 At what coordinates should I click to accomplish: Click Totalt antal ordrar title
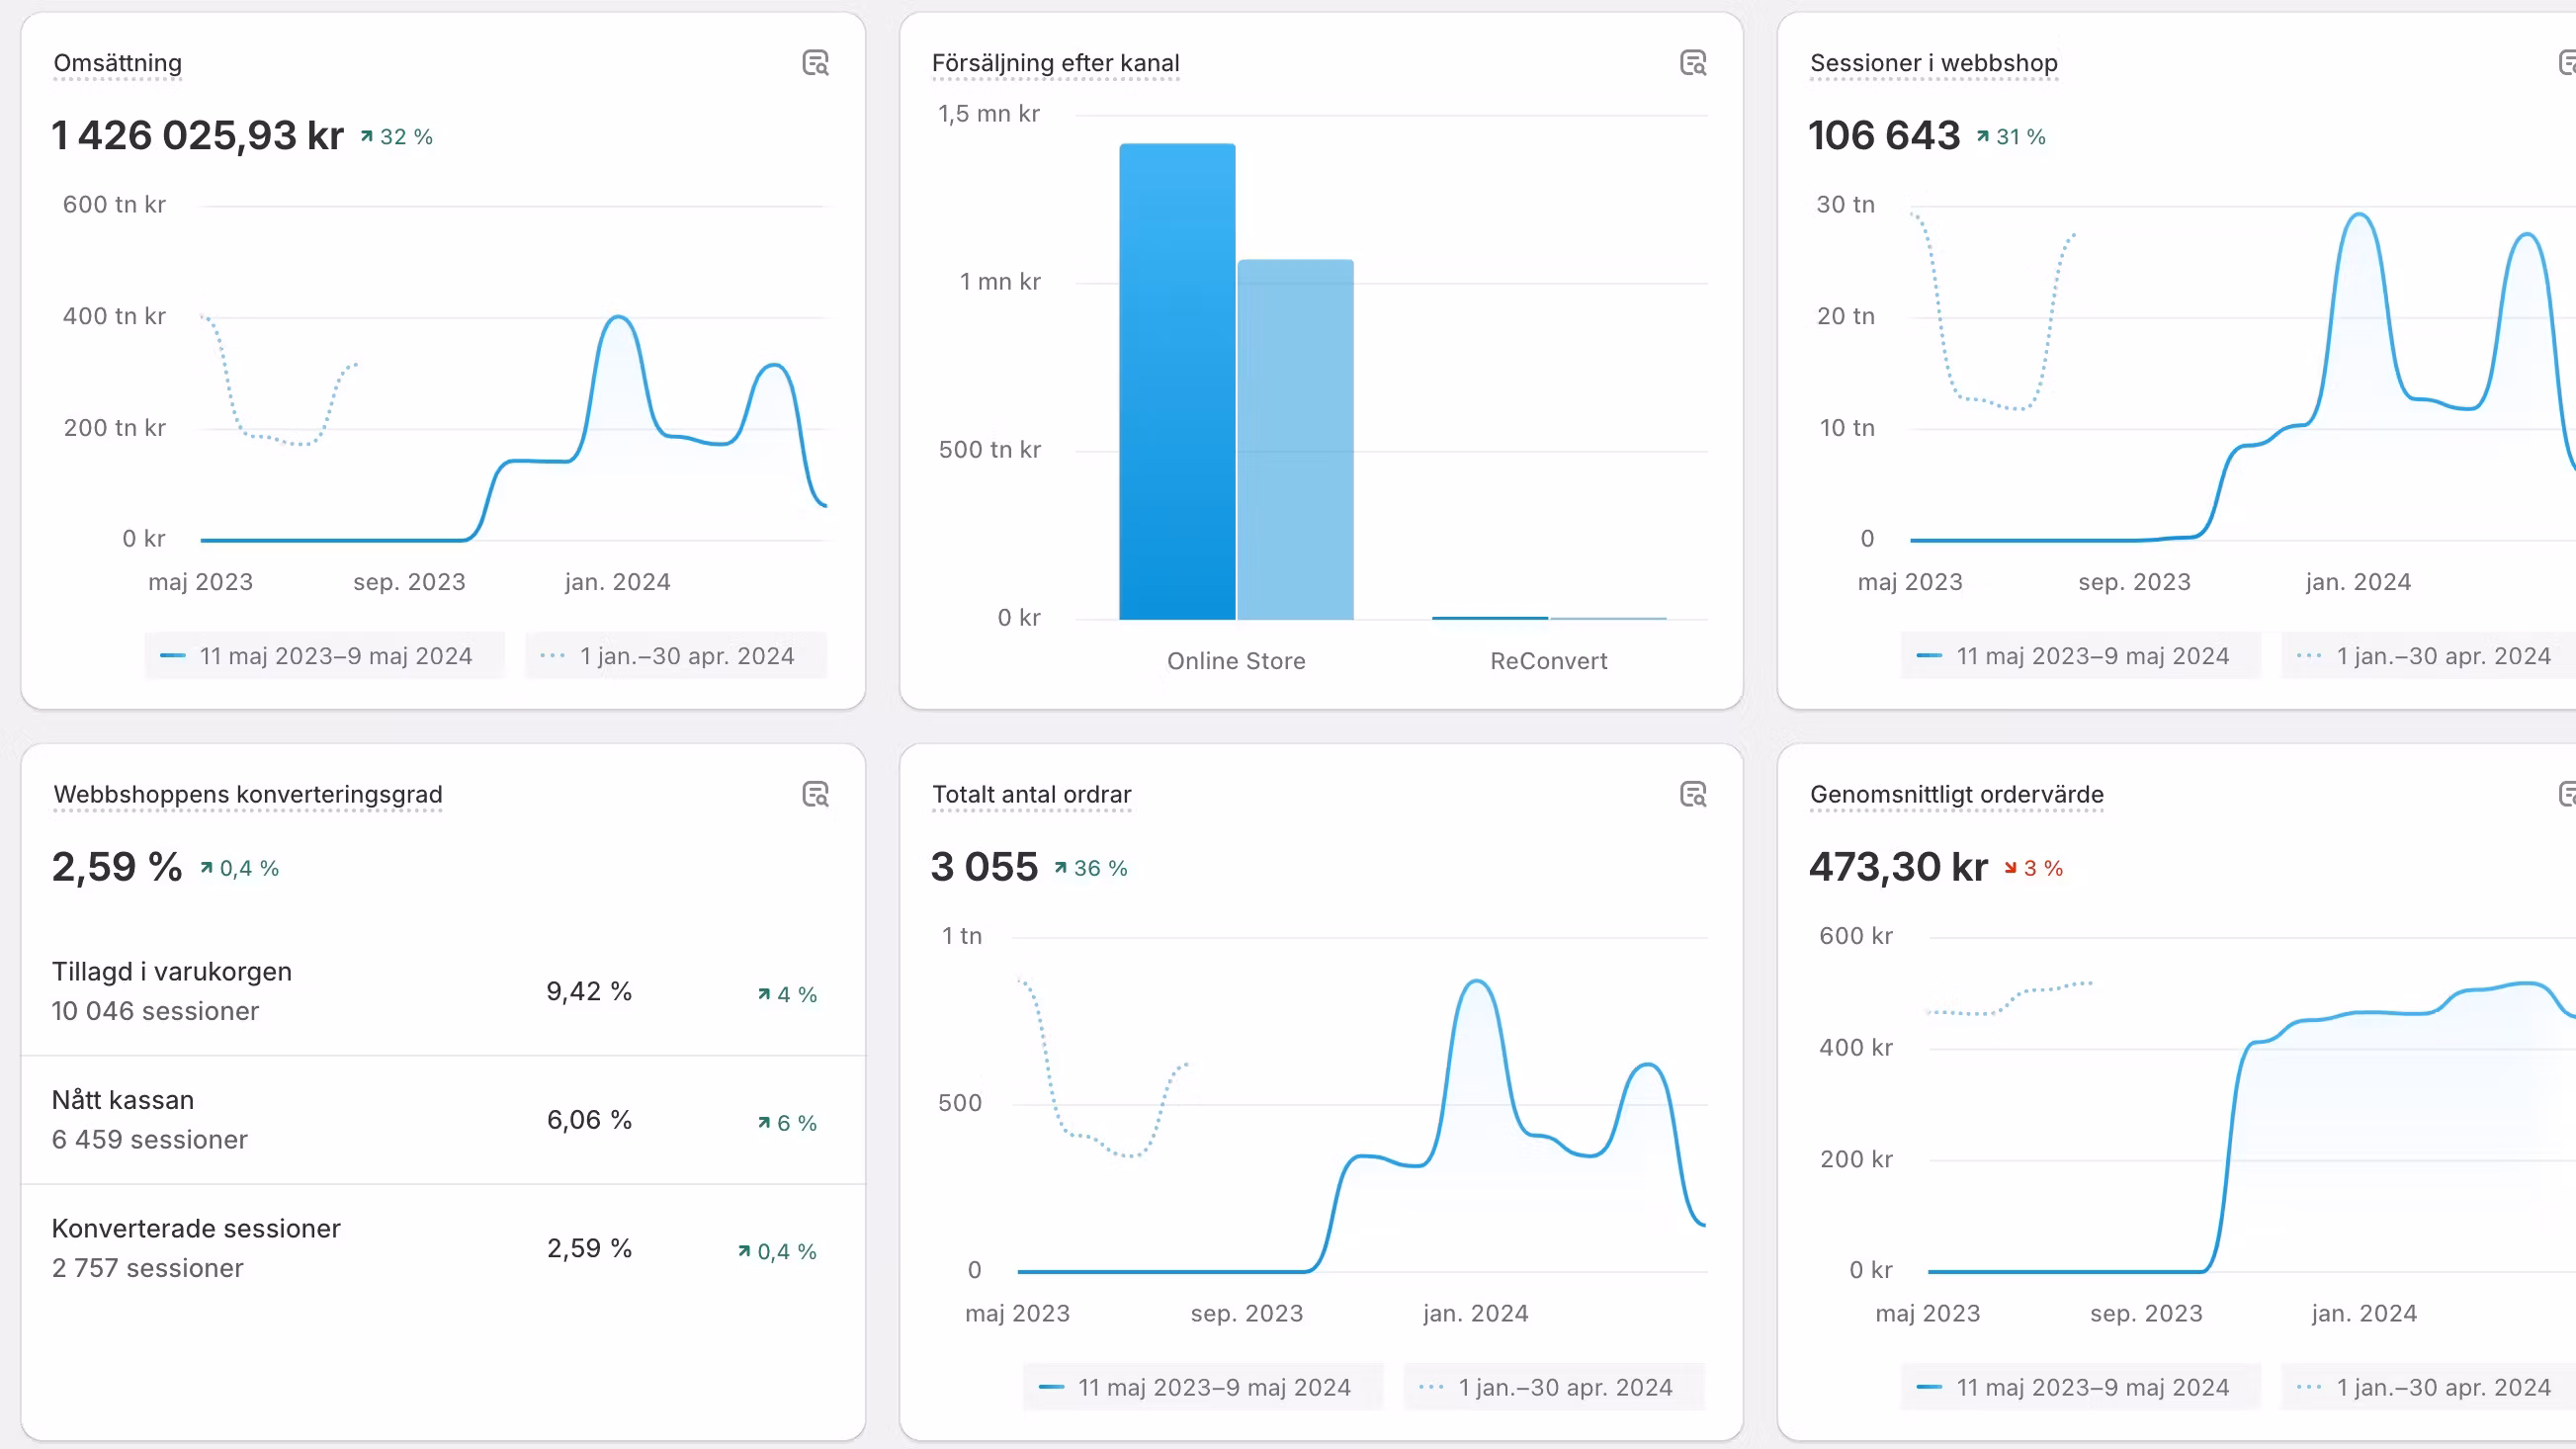[1031, 794]
